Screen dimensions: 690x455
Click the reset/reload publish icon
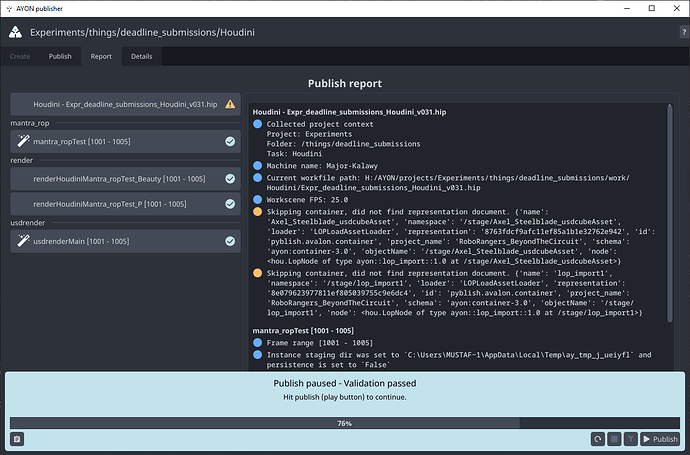point(598,439)
